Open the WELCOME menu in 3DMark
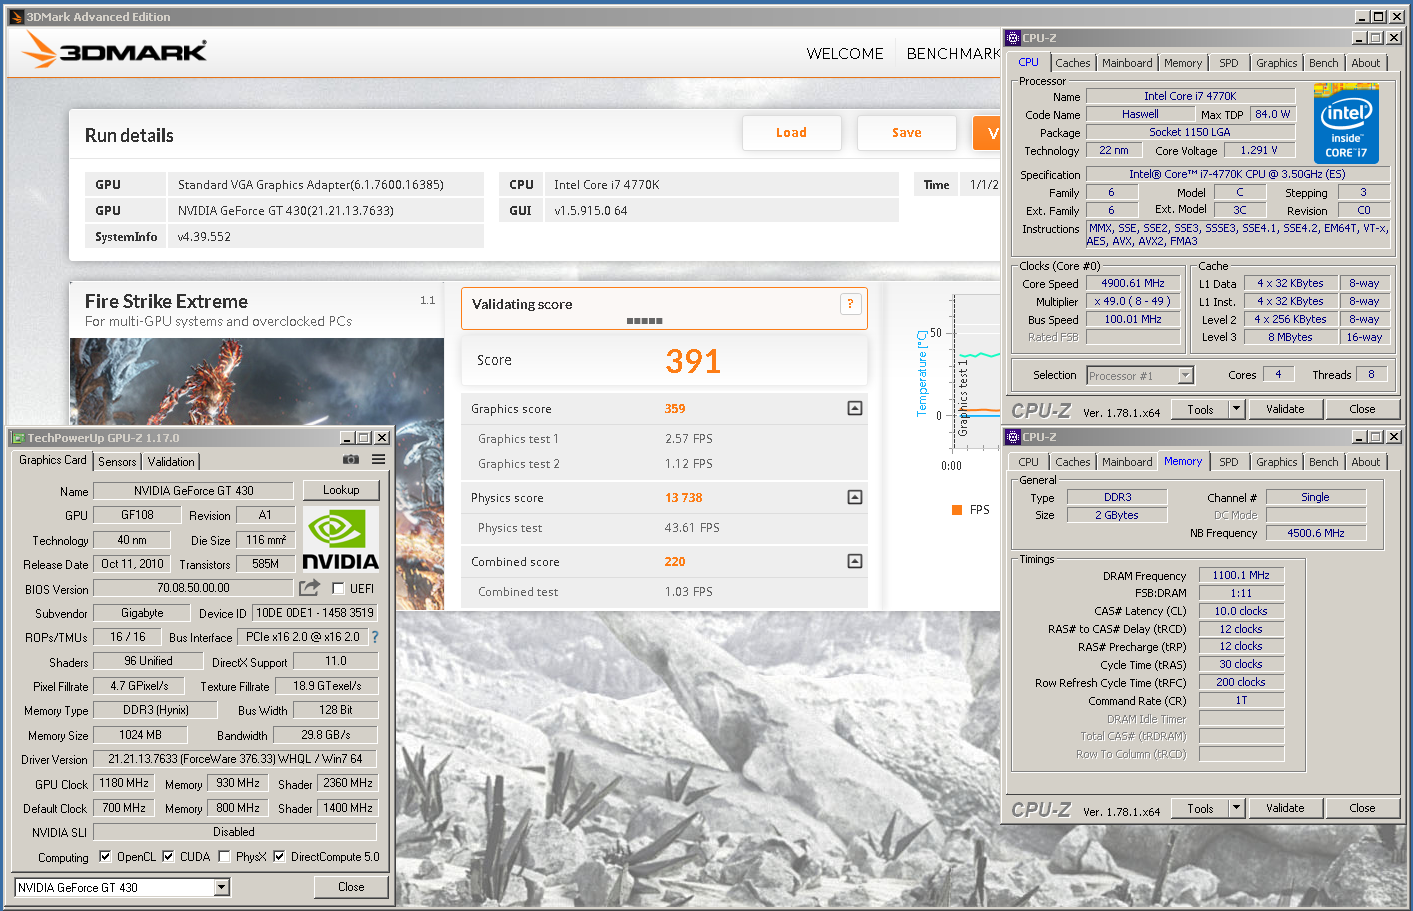Image resolution: width=1413 pixels, height=911 pixels. [x=845, y=54]
